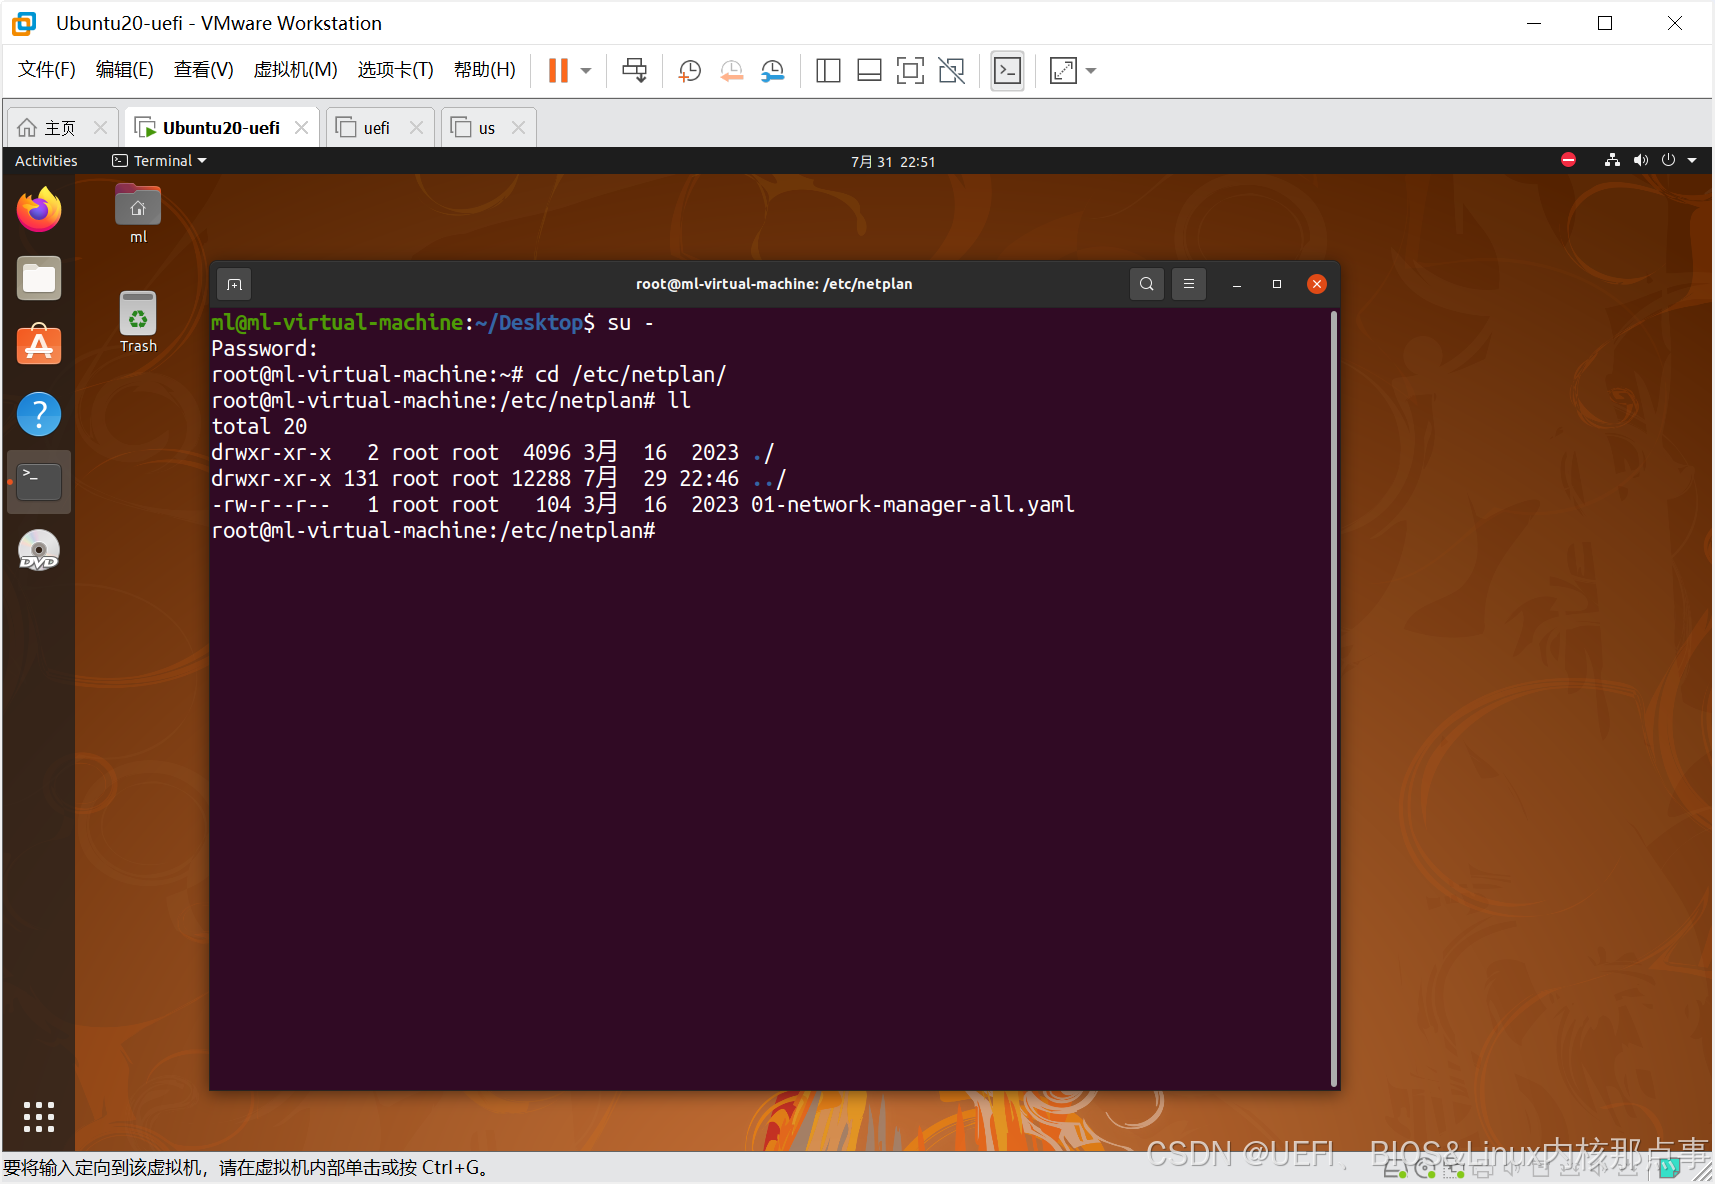The image size is (1715, 1184).
Task: Toggle the thumbnail bar view
Action: pos(869,70)
